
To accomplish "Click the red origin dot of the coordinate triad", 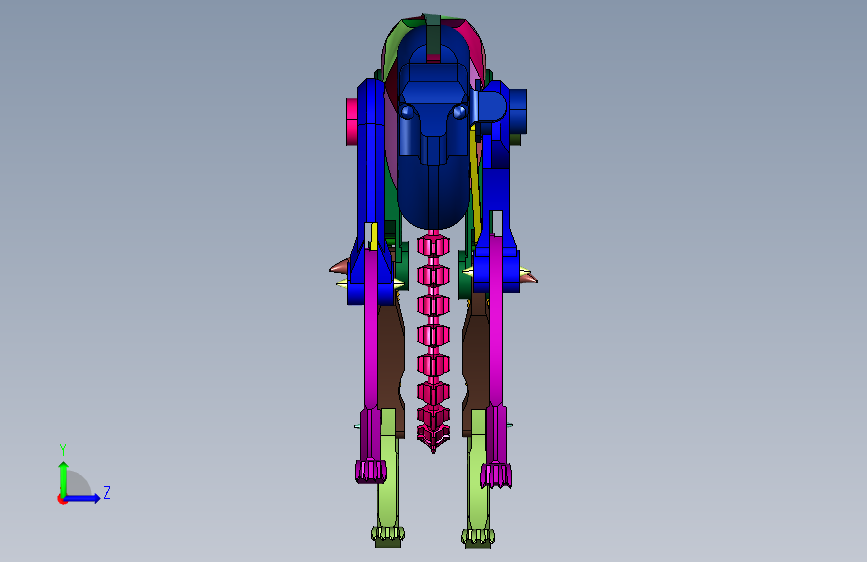I will (61, 499).
